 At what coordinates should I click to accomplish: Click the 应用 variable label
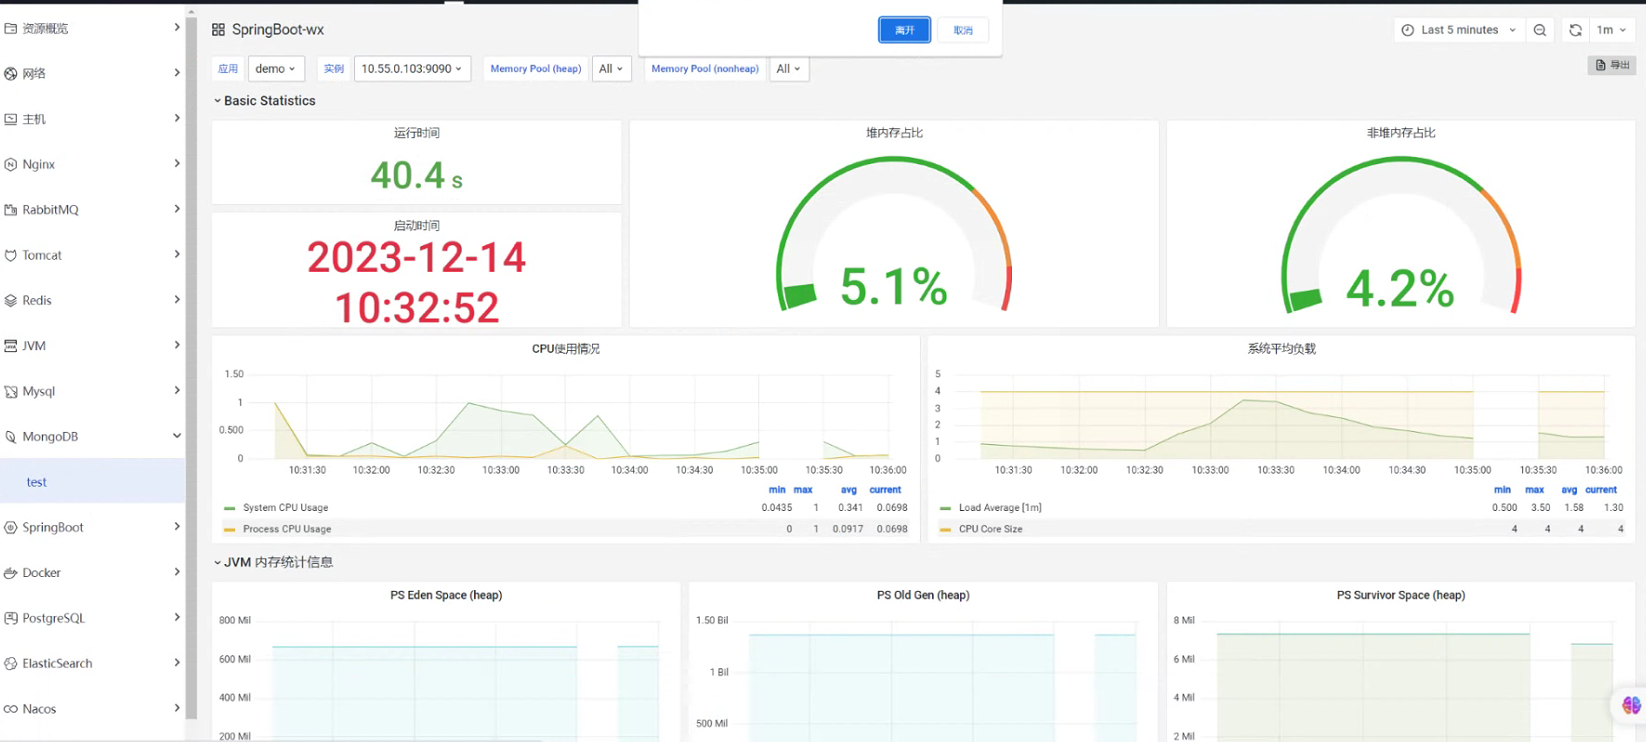click(228, 69)
